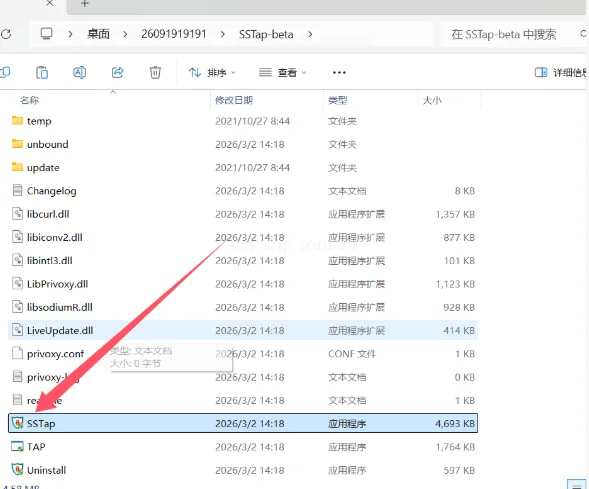
Task: Select the SSTap application icon
Action: point(17,423)
